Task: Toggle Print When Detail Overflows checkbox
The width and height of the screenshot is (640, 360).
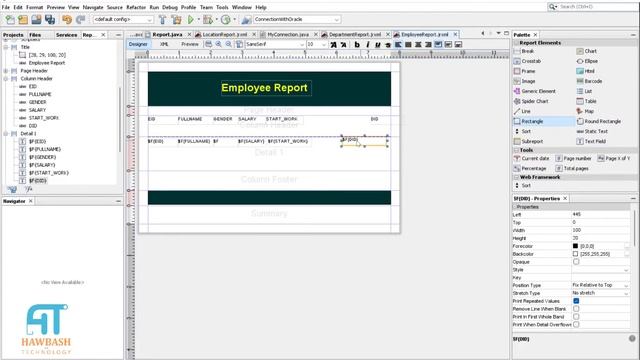Action: [576, 324]
